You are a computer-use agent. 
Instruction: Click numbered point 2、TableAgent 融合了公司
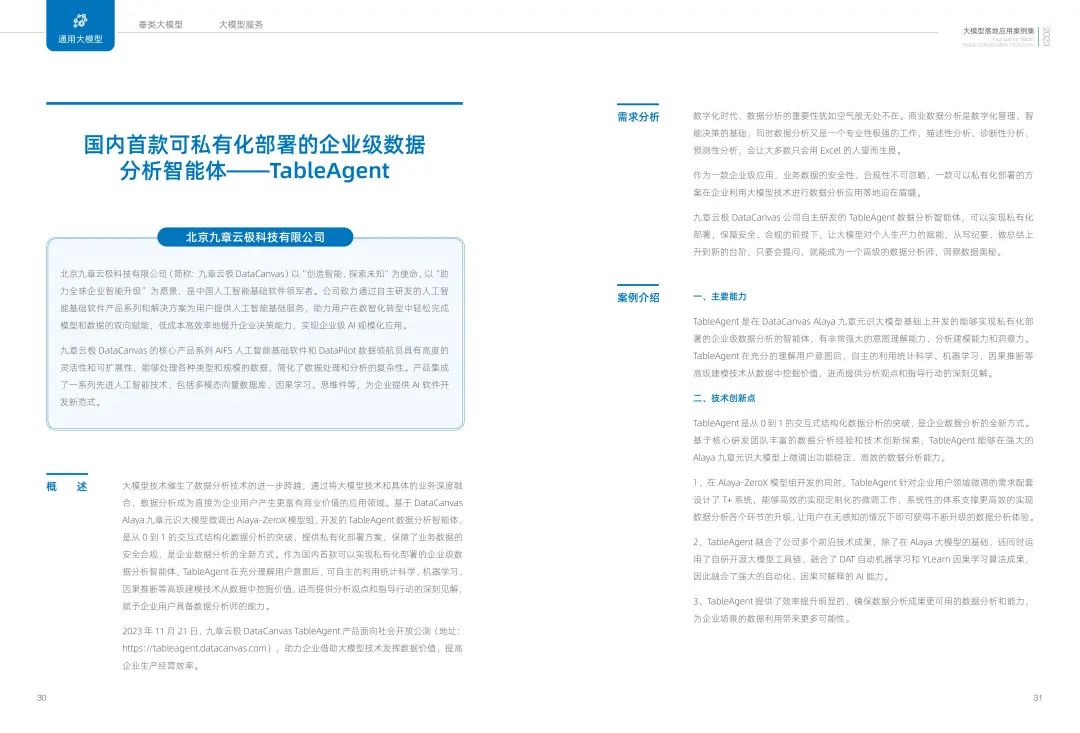click(x=863, y=559)
